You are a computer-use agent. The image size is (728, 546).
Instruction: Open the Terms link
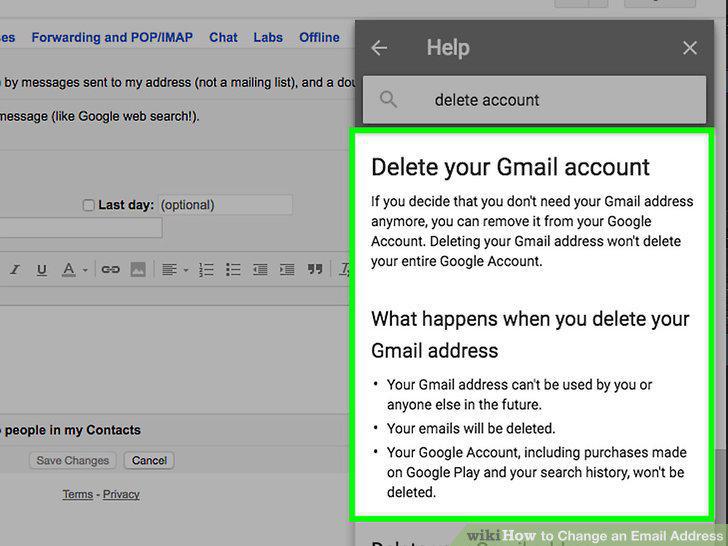(x=78, y=494)
